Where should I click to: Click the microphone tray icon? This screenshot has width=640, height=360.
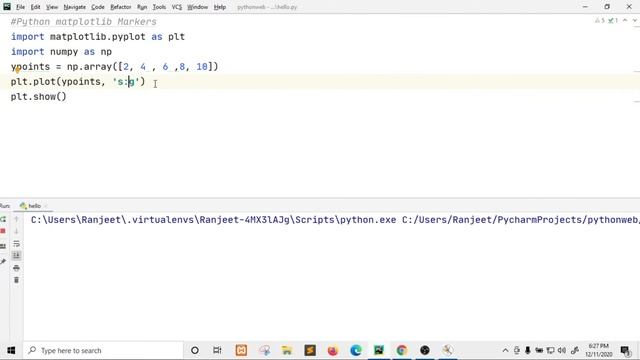pos(528,350)
